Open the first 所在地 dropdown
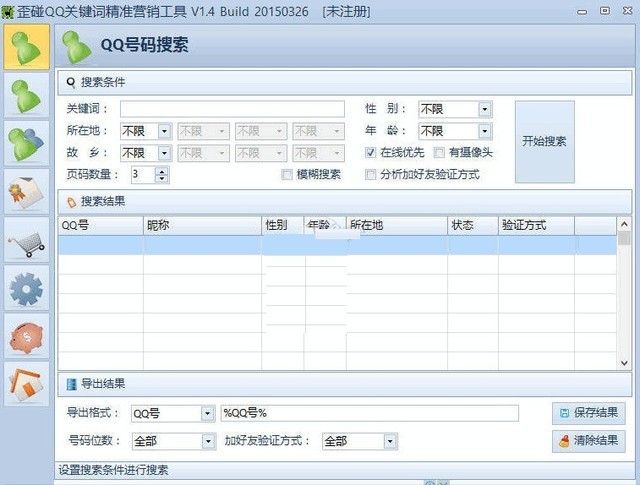 [164, 131]
